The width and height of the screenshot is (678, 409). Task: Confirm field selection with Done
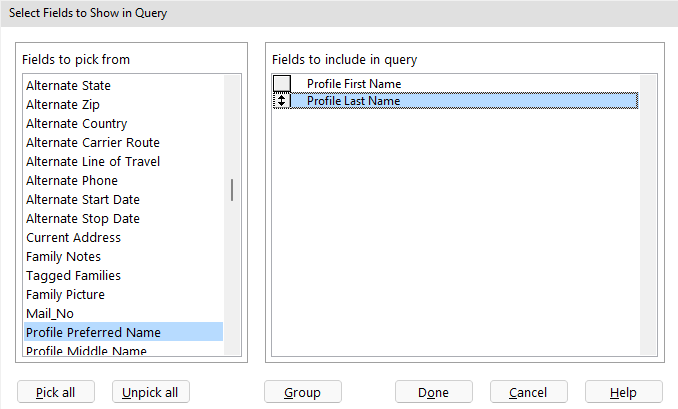point(434,392)
